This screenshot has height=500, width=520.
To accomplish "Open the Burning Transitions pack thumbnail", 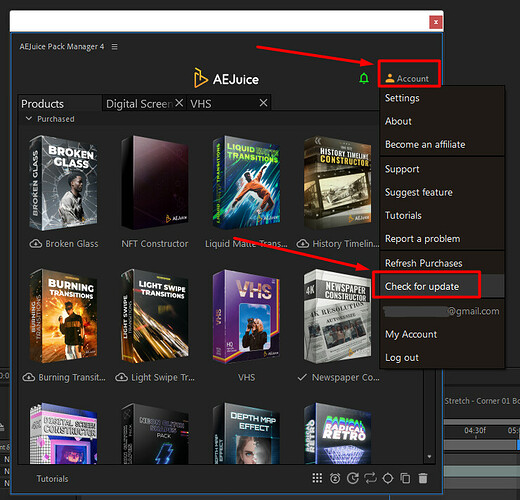I will pos(63,316).
